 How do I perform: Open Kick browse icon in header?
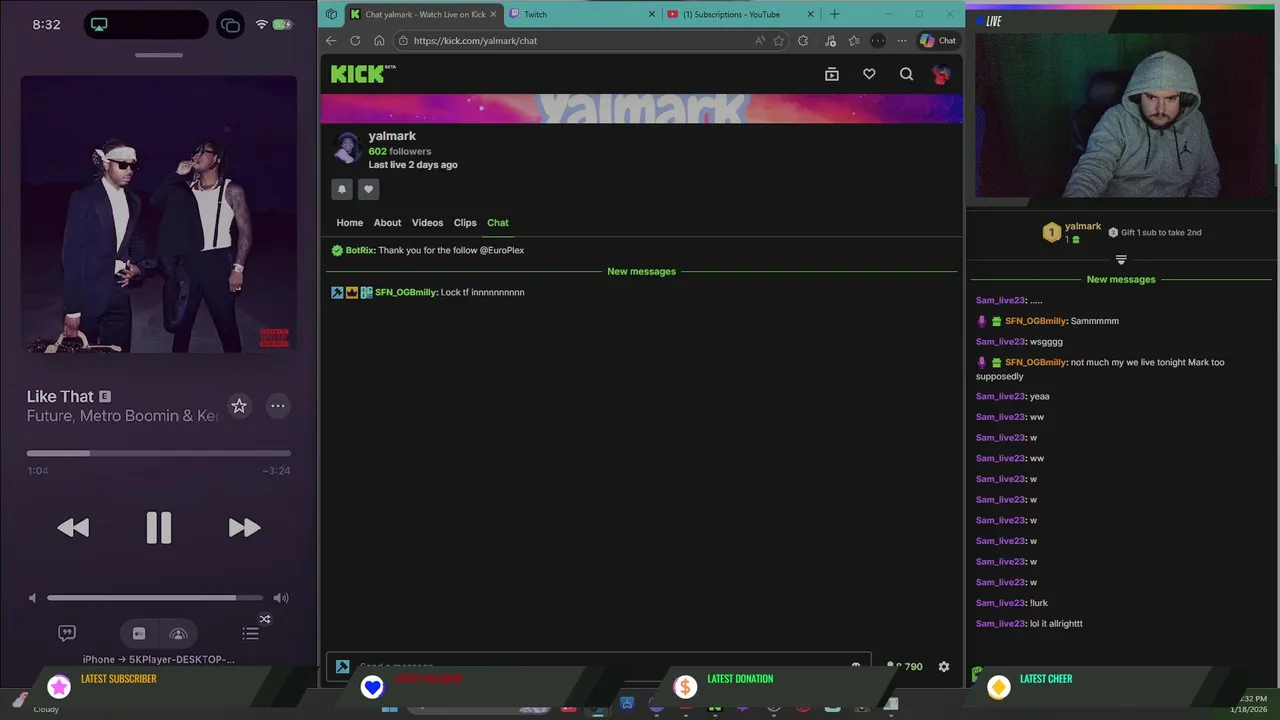(x=832, y=74)
